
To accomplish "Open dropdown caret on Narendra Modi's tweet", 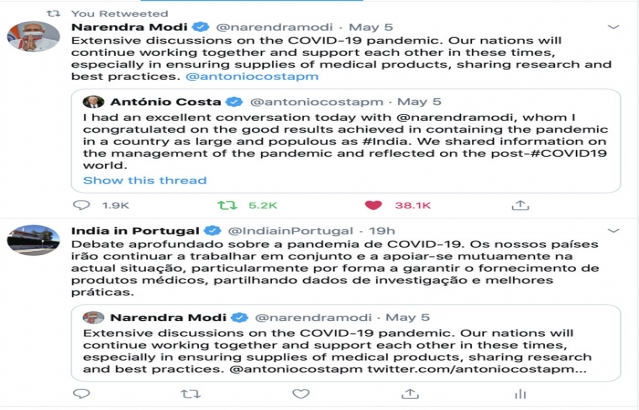I will point(613,27).
